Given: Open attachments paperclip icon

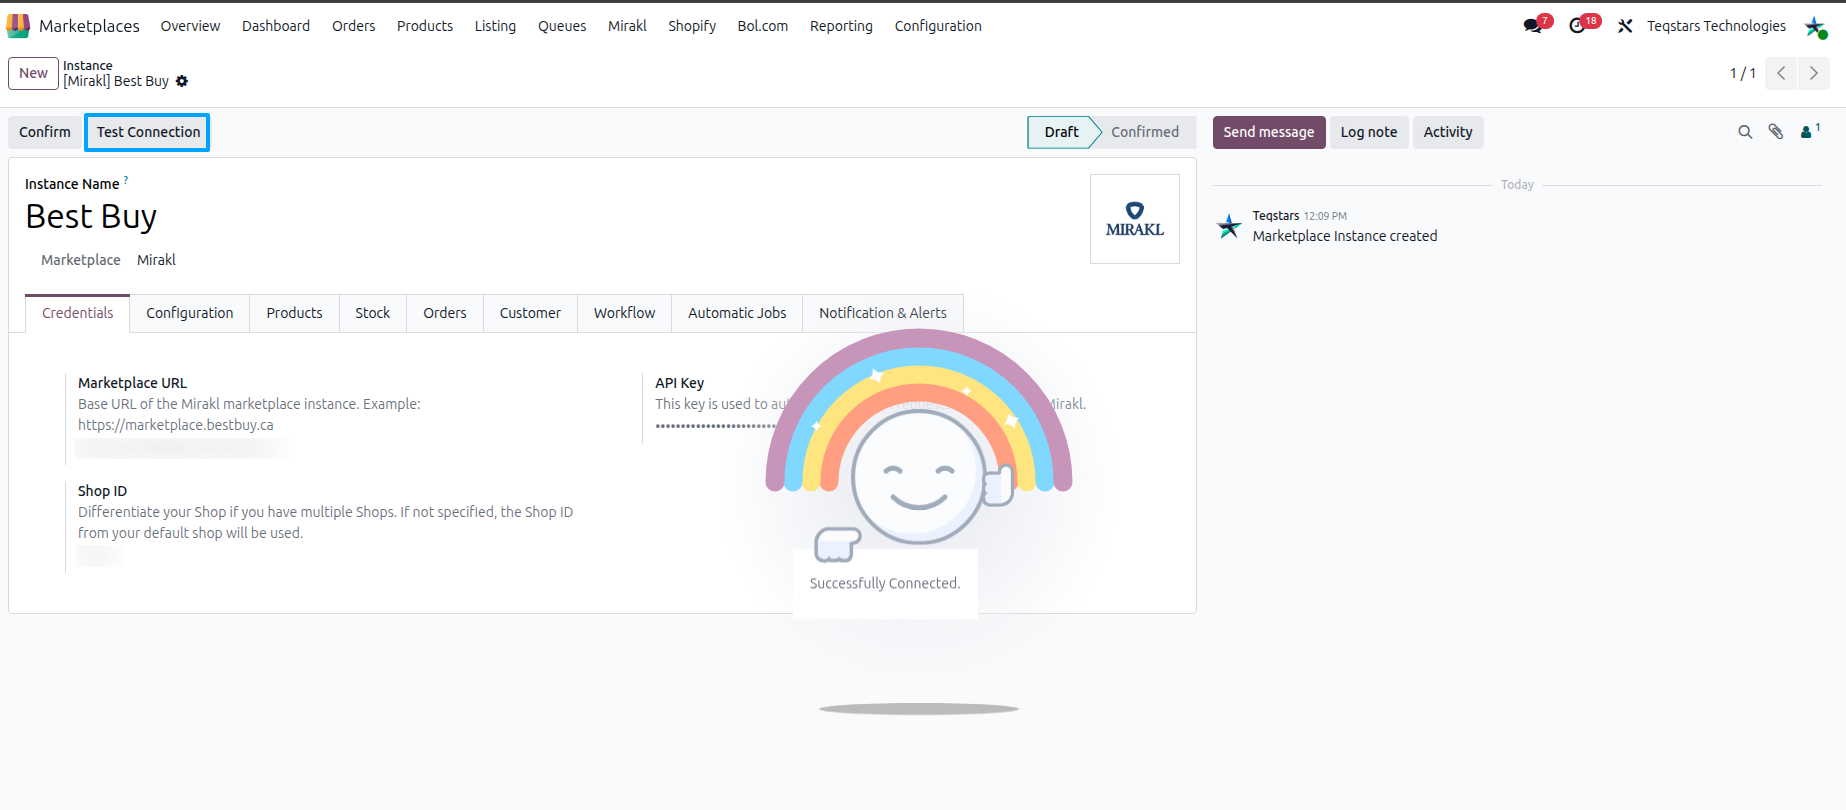Looking at the screenshot, I should coord(1776,132).
